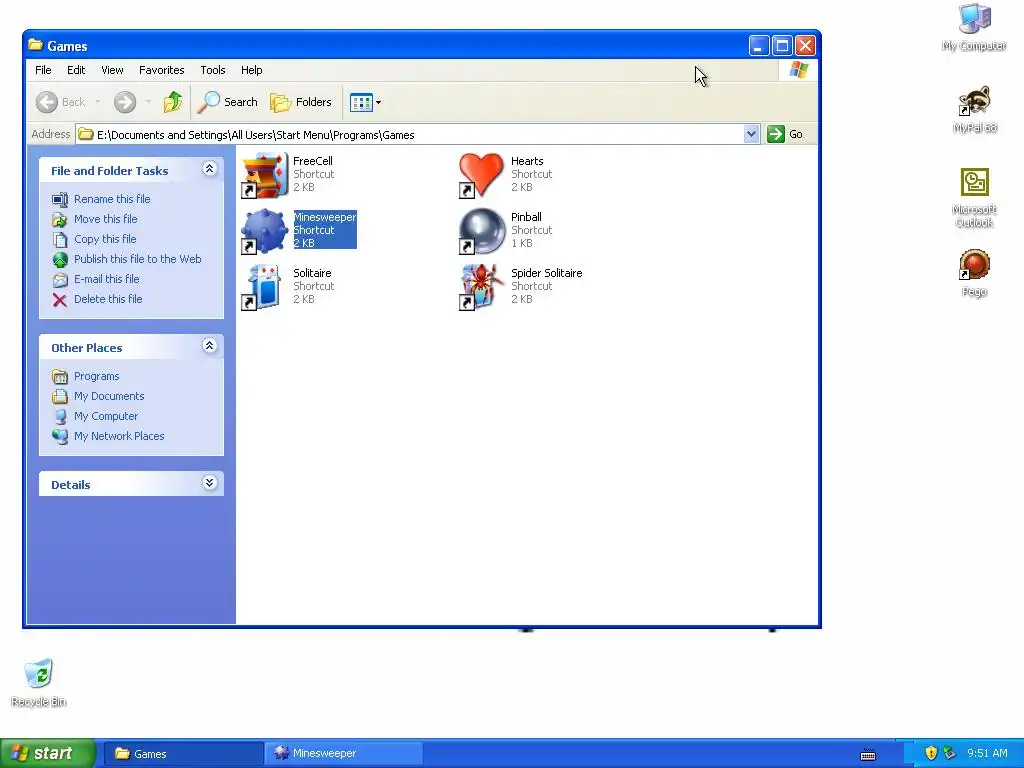Click Publish this file to the Web
Screen dimensions: 1024x768
point(137,259)
